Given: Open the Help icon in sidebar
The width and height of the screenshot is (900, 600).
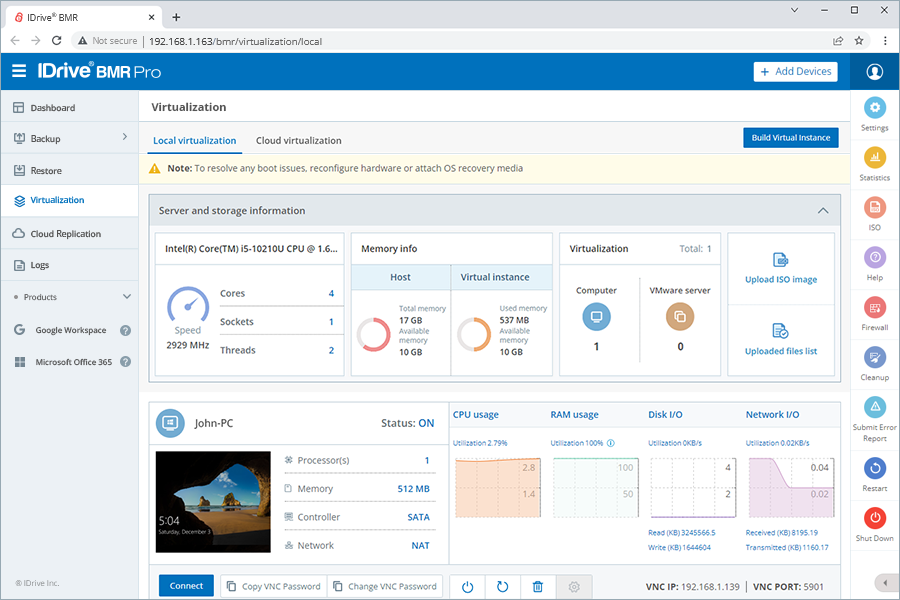Looking at the screenshot, I should pyautogui.click(x=874, y=257).
